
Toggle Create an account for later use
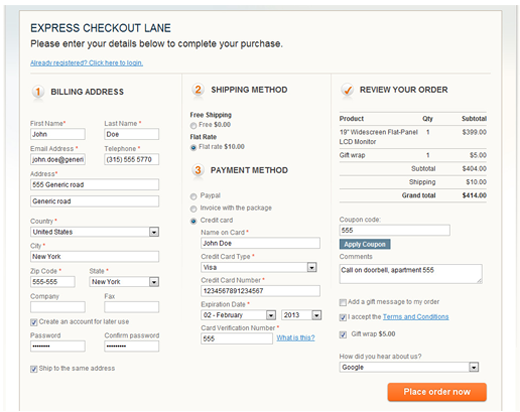click(34, 322)
